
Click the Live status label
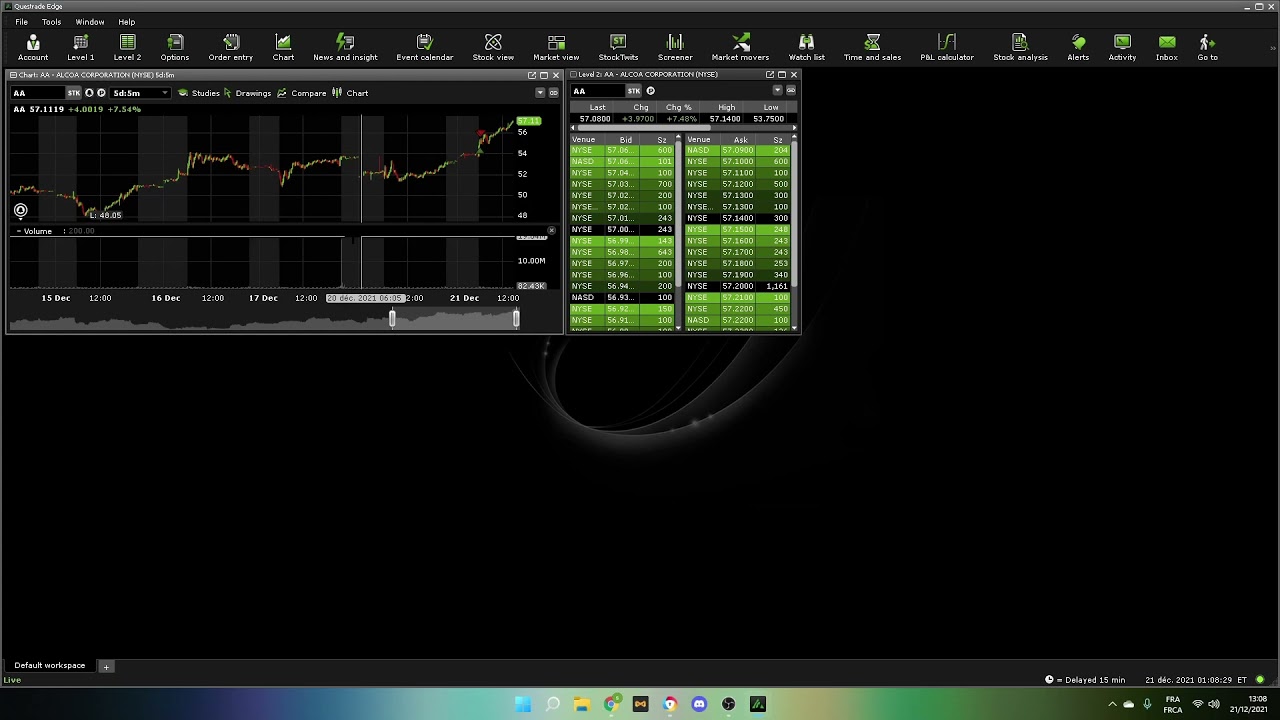click(12, 680)
